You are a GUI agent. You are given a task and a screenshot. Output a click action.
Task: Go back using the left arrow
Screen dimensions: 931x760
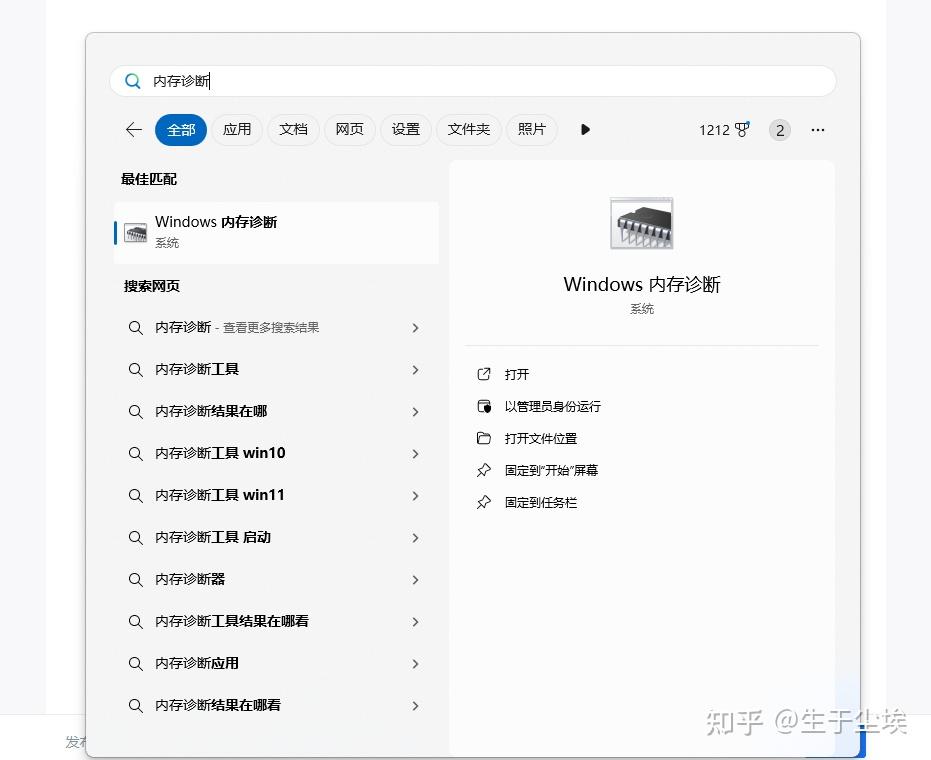[134, 129]
